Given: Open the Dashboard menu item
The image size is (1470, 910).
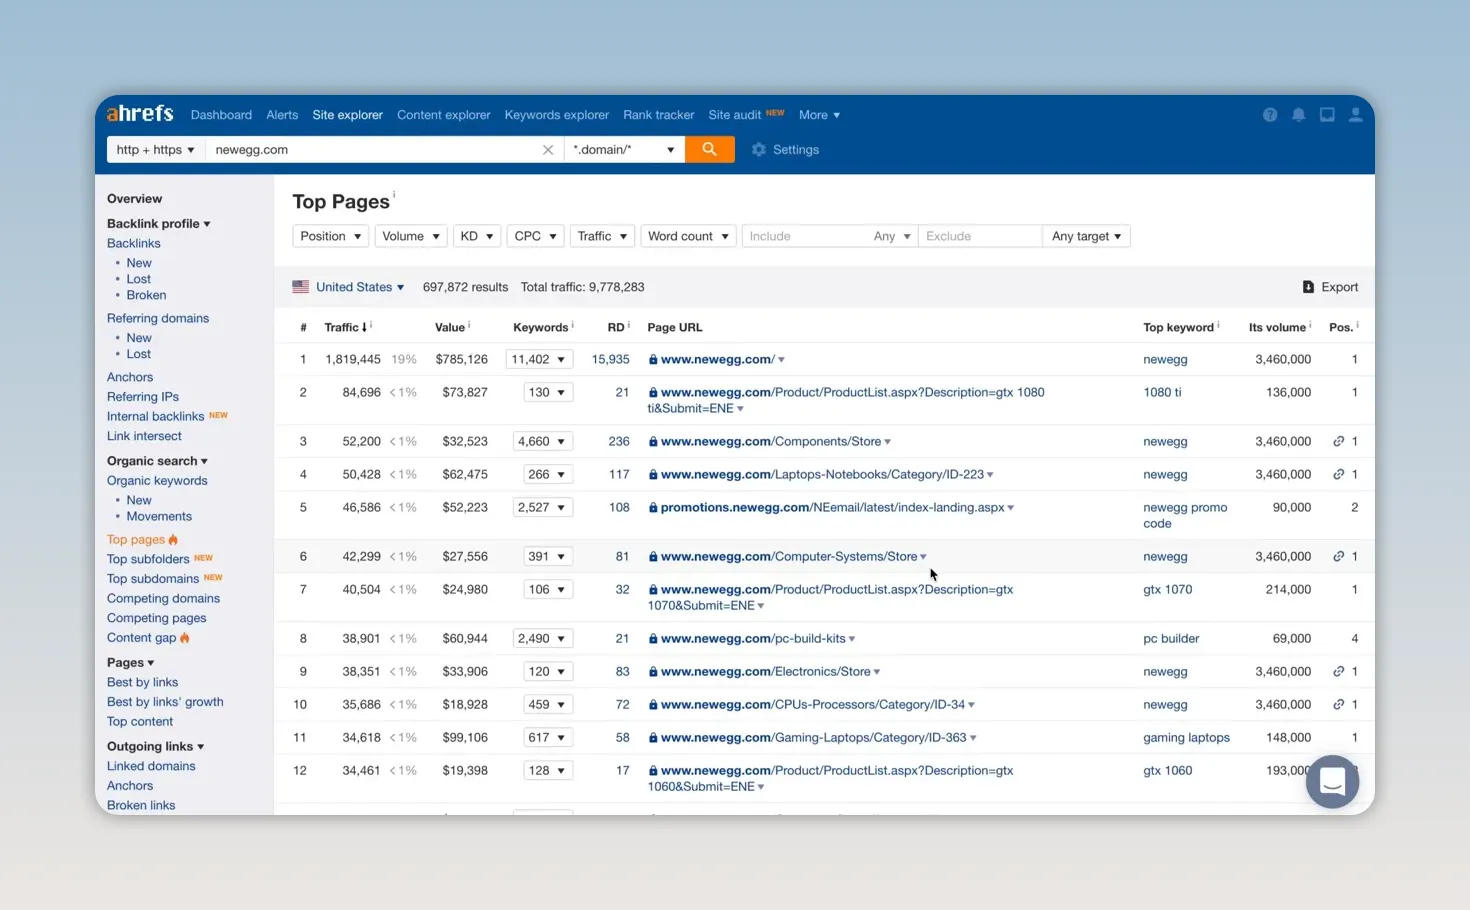Looking at the screenshot, I should (221, 115).
